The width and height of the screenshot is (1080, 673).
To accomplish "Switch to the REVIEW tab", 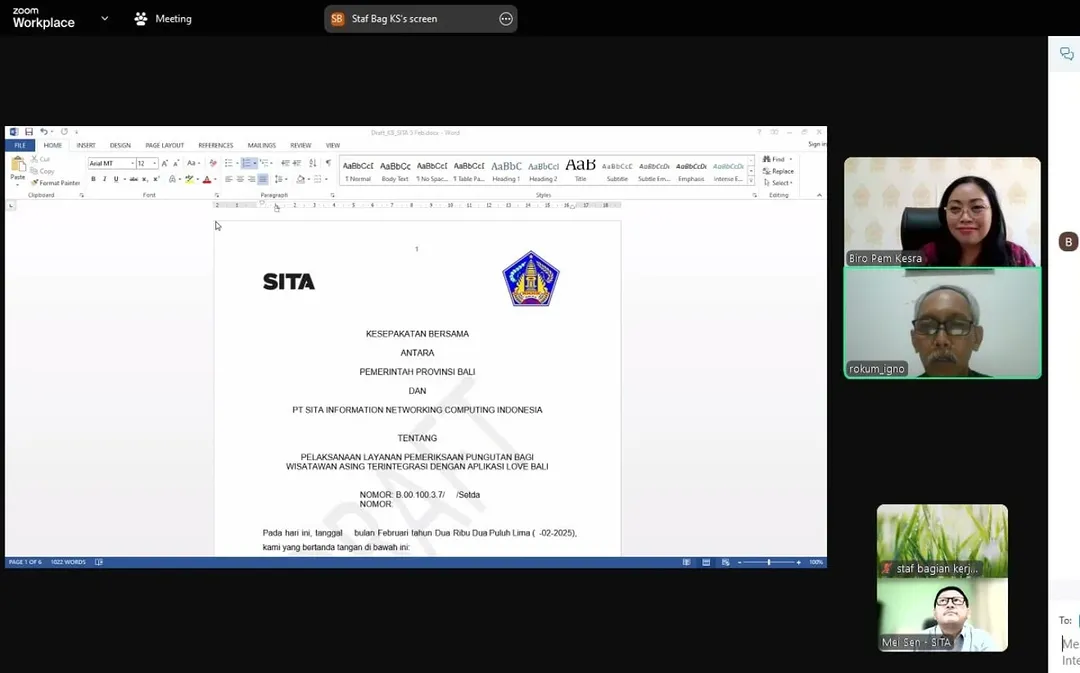I will click(300, 145).
